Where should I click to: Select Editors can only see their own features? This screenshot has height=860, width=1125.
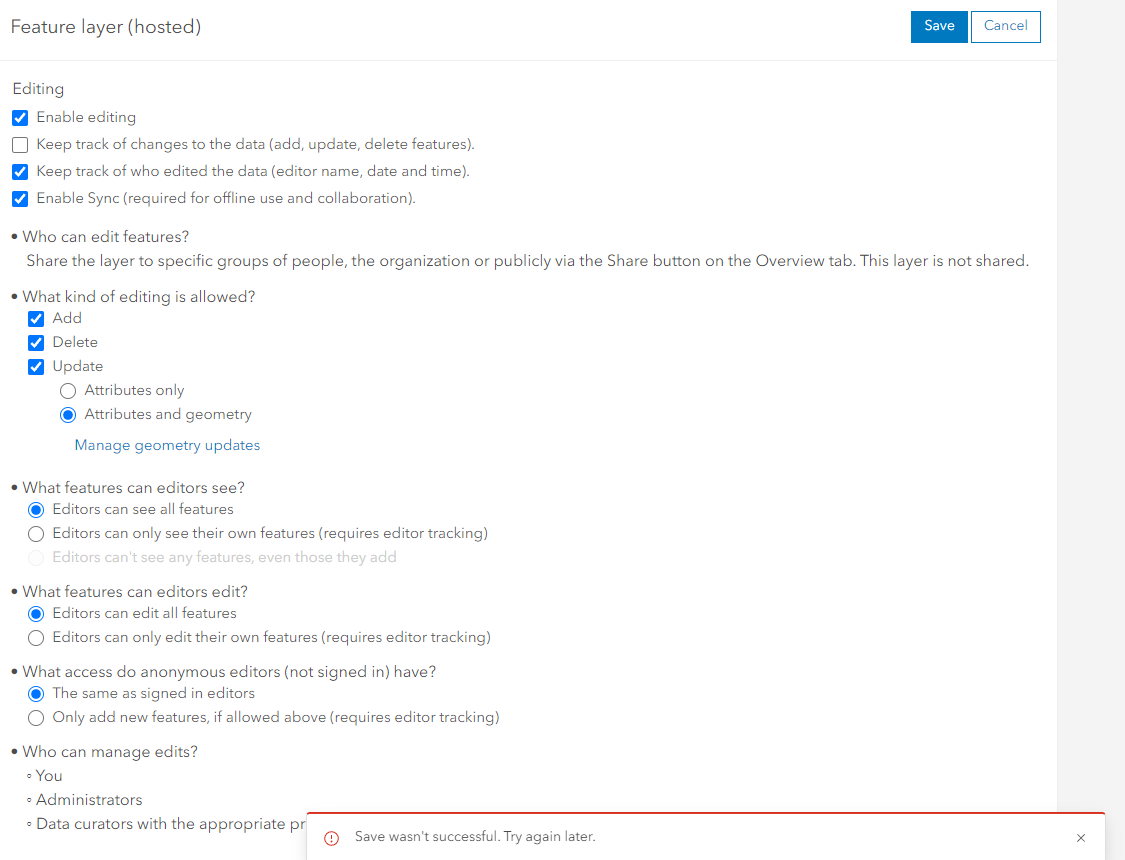coord(36,534)
